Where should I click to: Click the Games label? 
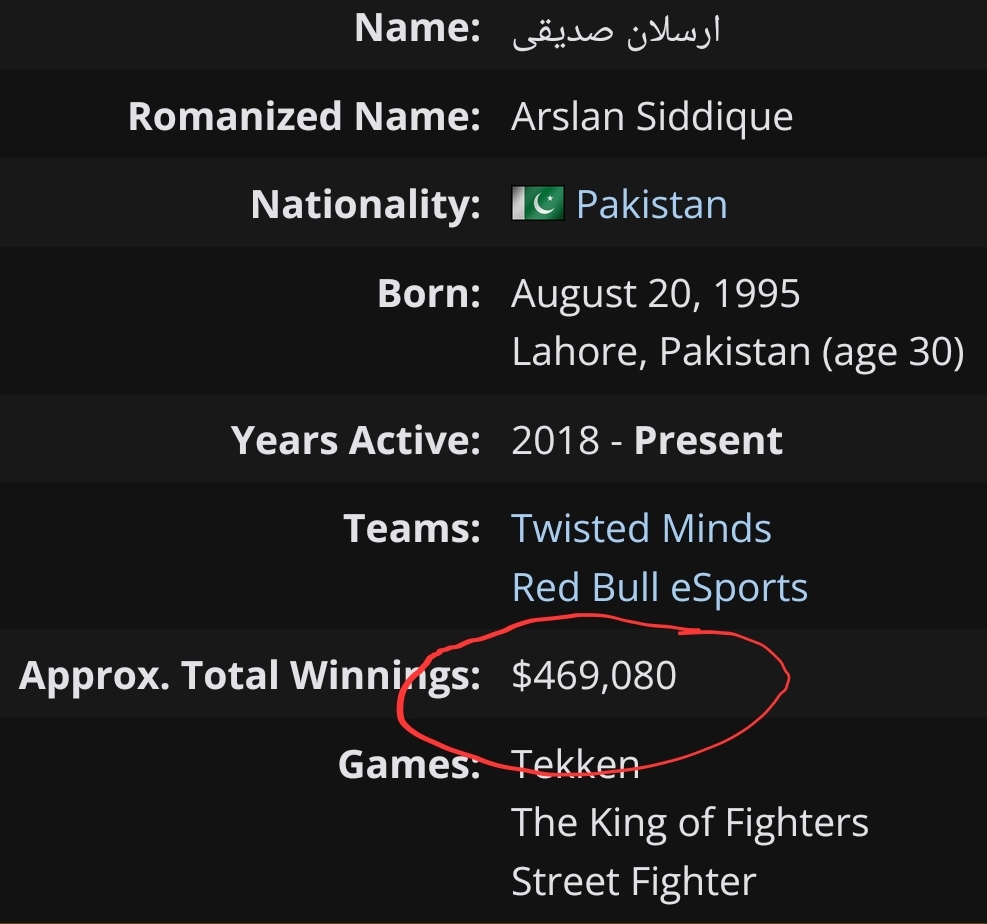pyautogui.click(x=409, y=764)
